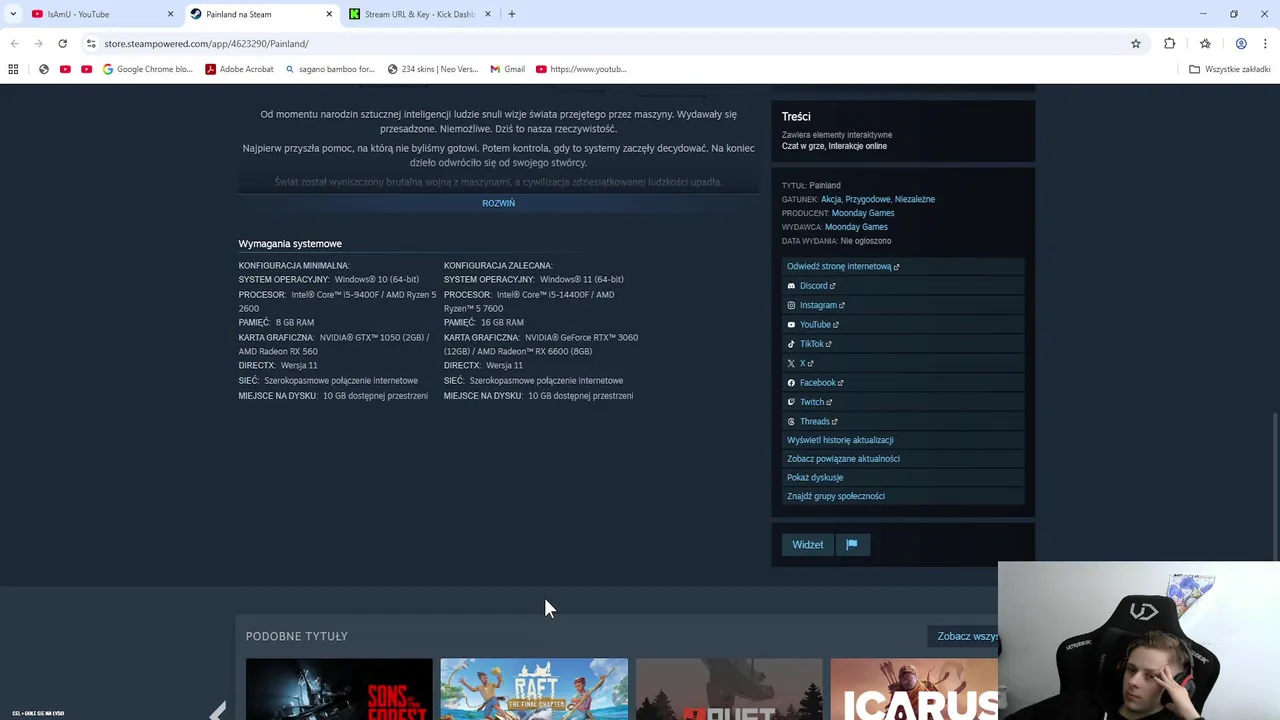Screen dimensions: 1280x720
Task: Open the Sons of the Forest thumbnail
Action: tap(339, 689)
